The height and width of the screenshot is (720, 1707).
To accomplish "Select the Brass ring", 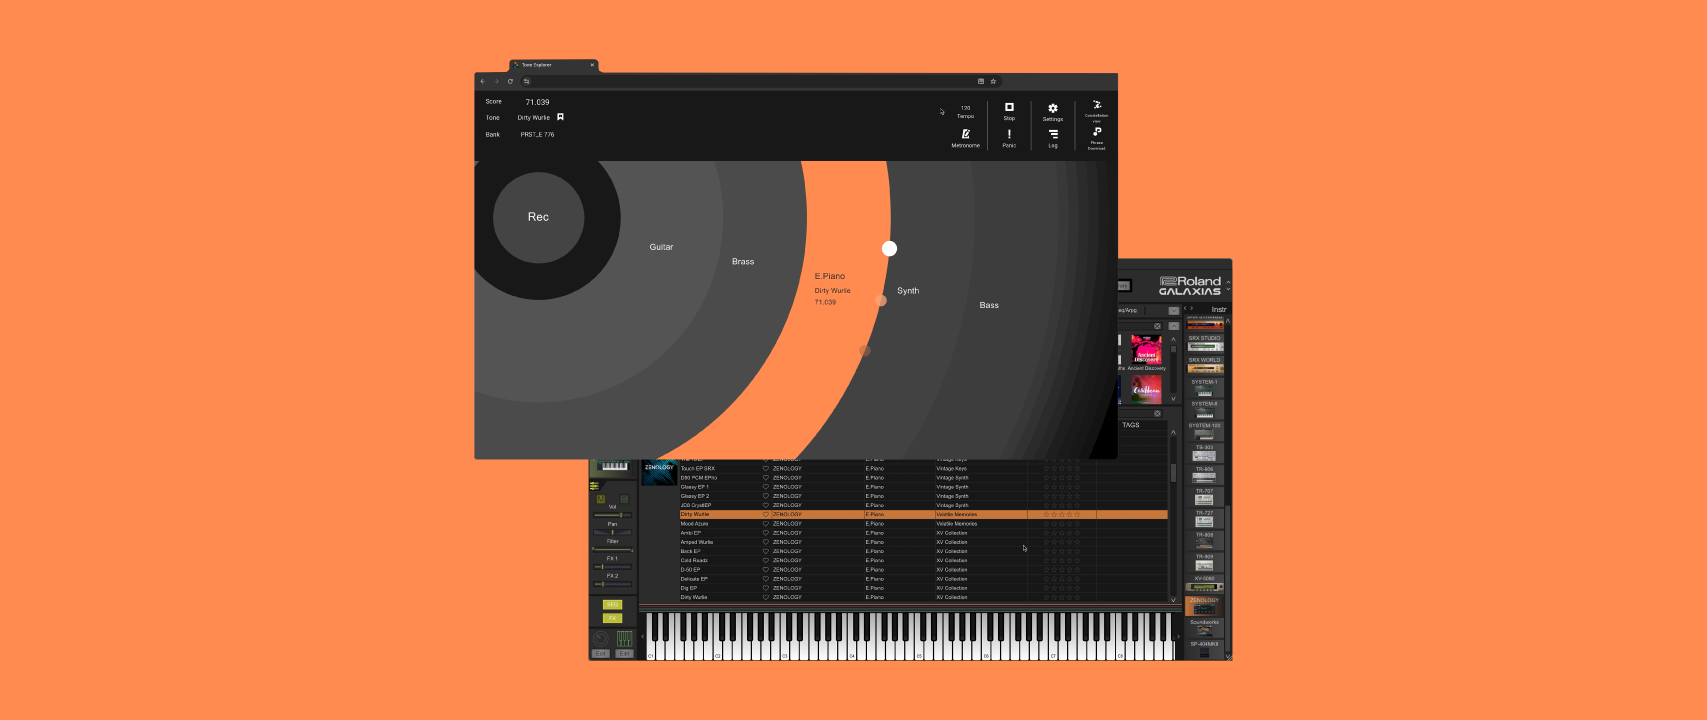I will [x=743, y=262].
